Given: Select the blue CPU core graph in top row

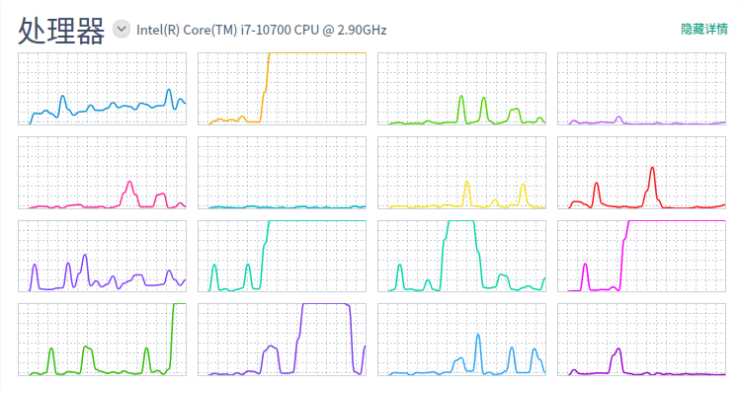Looking at the screenshot, I should [102, 89].
